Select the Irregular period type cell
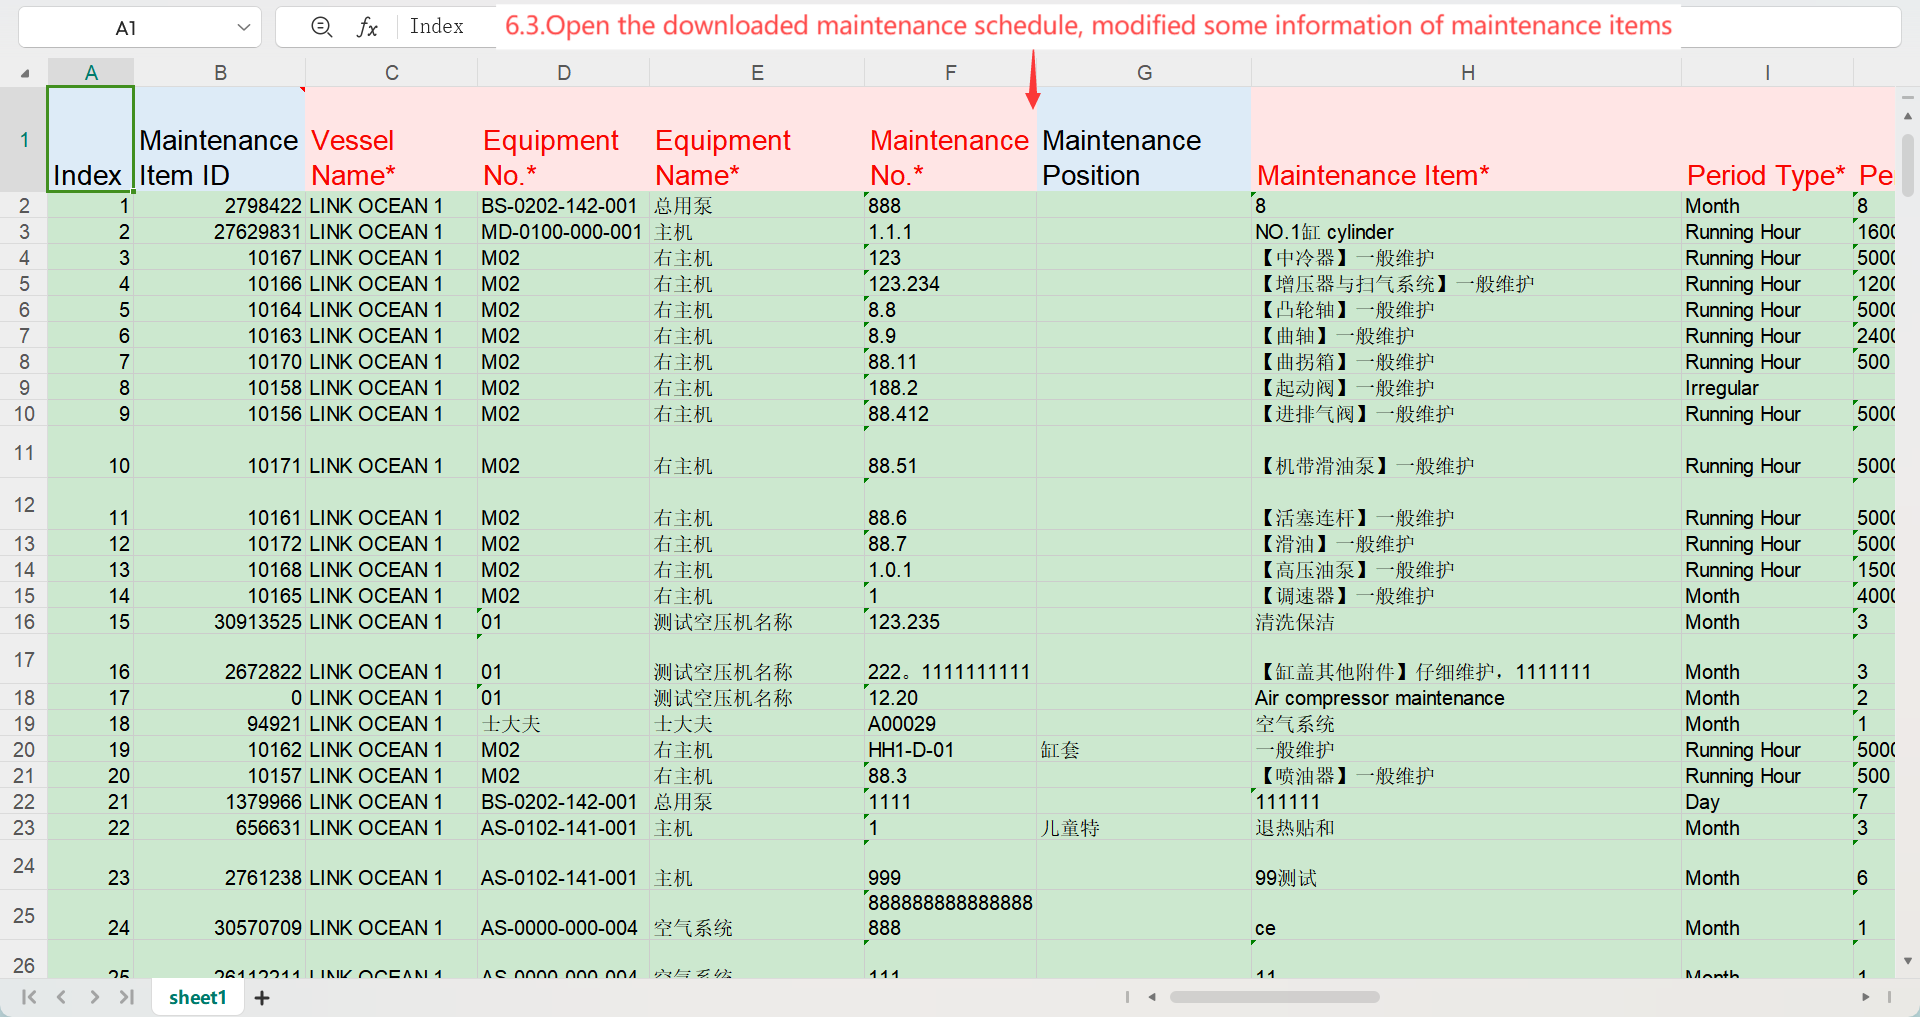The image size is (1920, 1017). (1767, 387)
